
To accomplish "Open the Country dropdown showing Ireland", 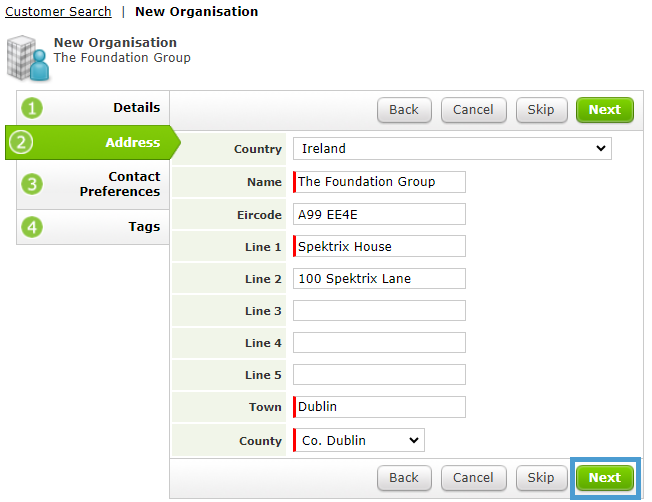I will (x=452, y=148).
